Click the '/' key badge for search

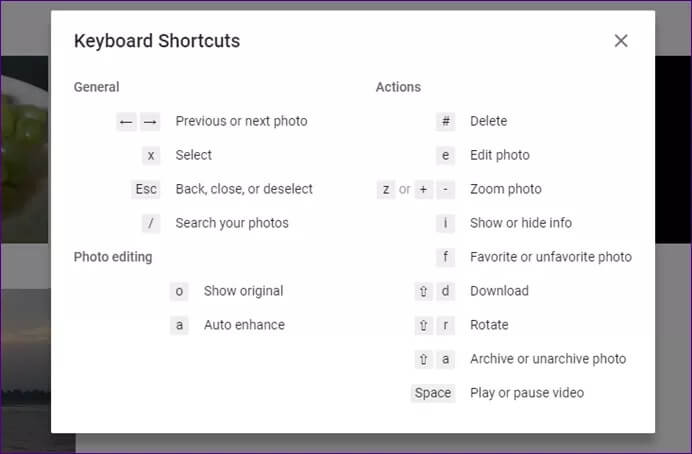click(151, 223)
